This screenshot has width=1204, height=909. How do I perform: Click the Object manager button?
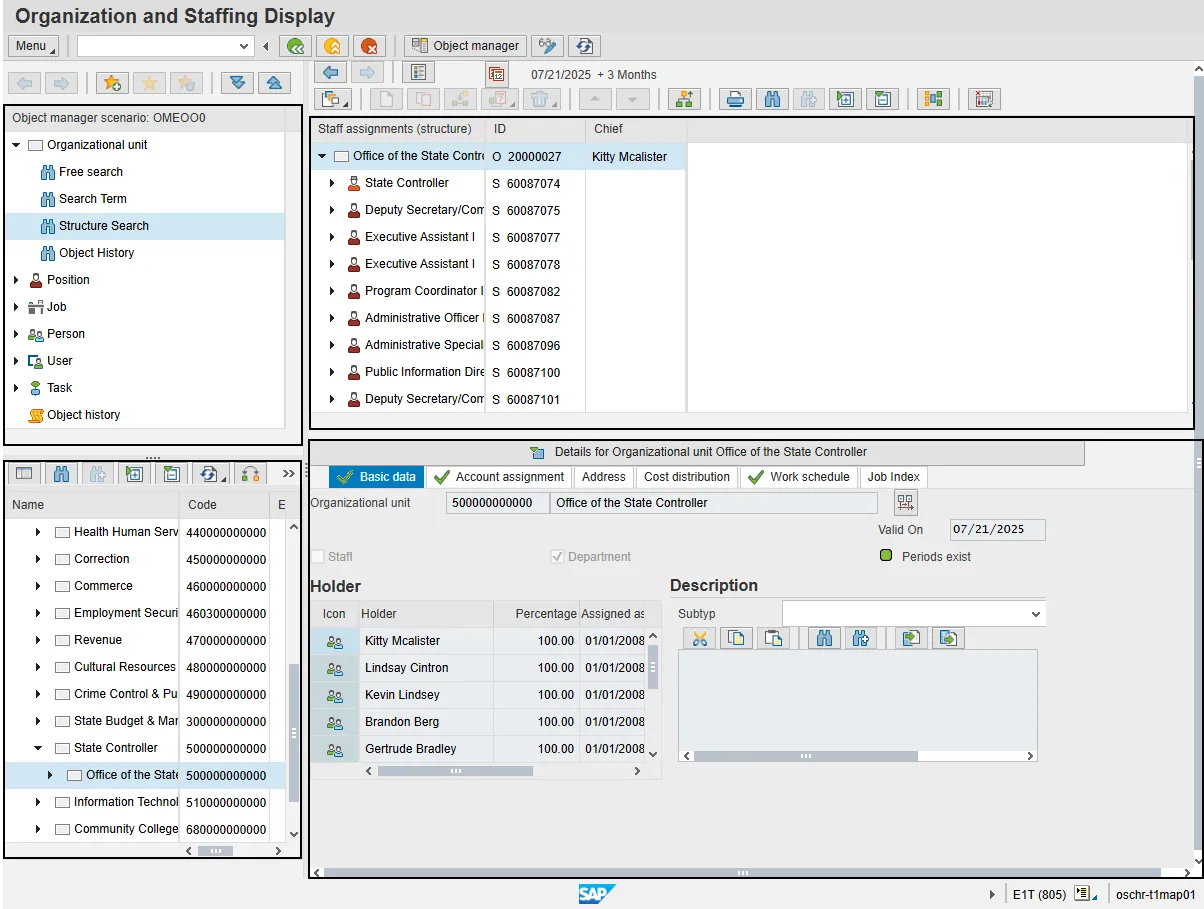click(x=465, y=46)
